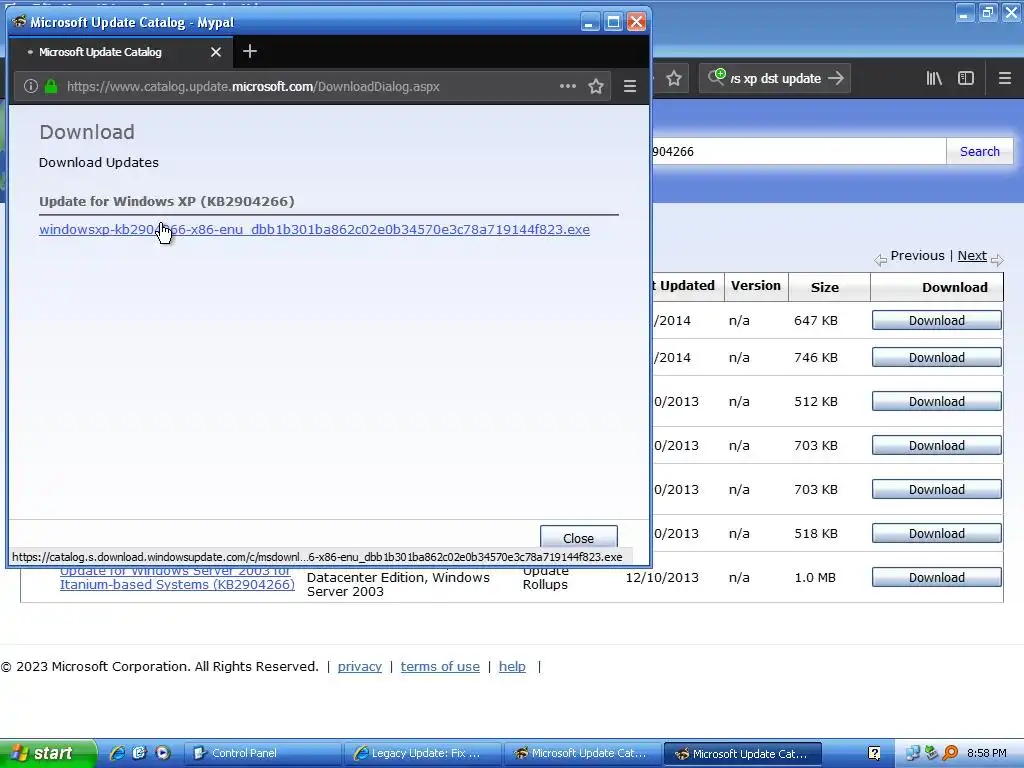Click the 1.0 MB size cell

coord(815,578)
